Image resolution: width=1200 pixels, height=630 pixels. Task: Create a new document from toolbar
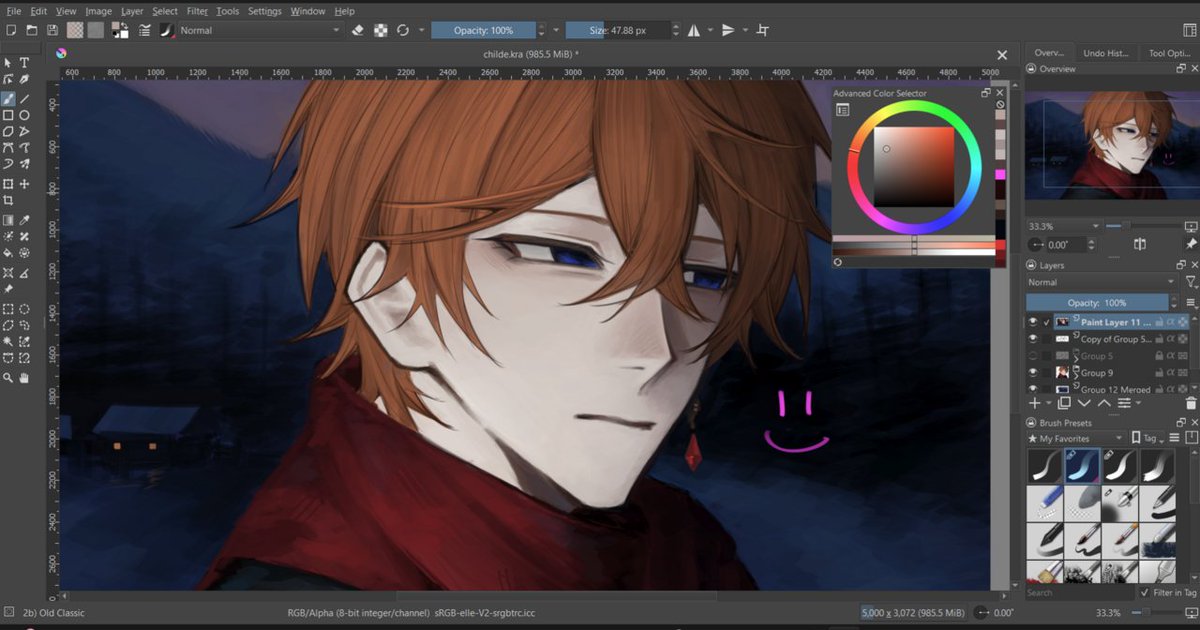9,31
